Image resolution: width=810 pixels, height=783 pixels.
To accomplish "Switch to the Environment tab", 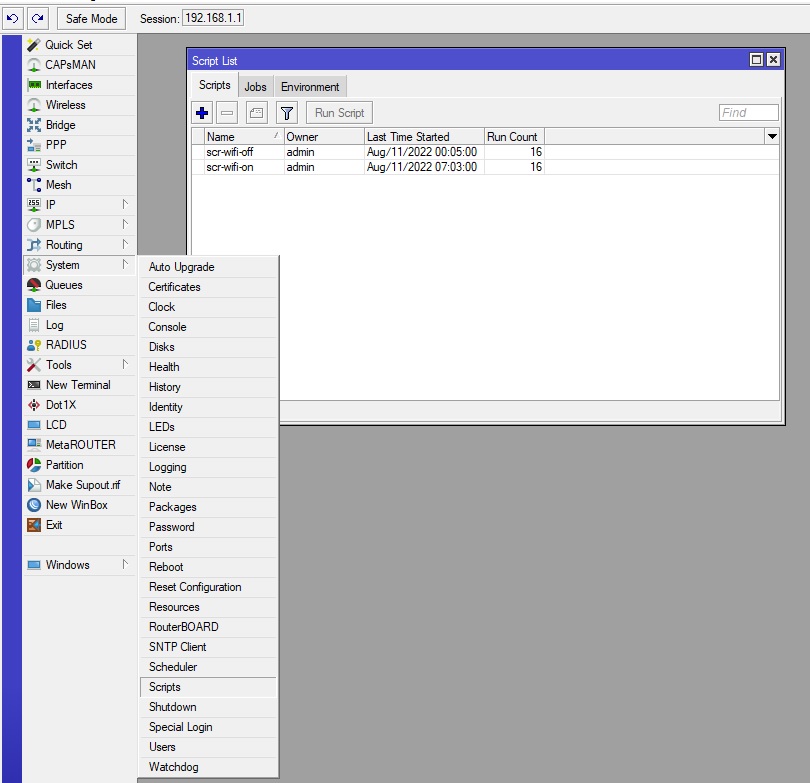I will coord(310,87).
